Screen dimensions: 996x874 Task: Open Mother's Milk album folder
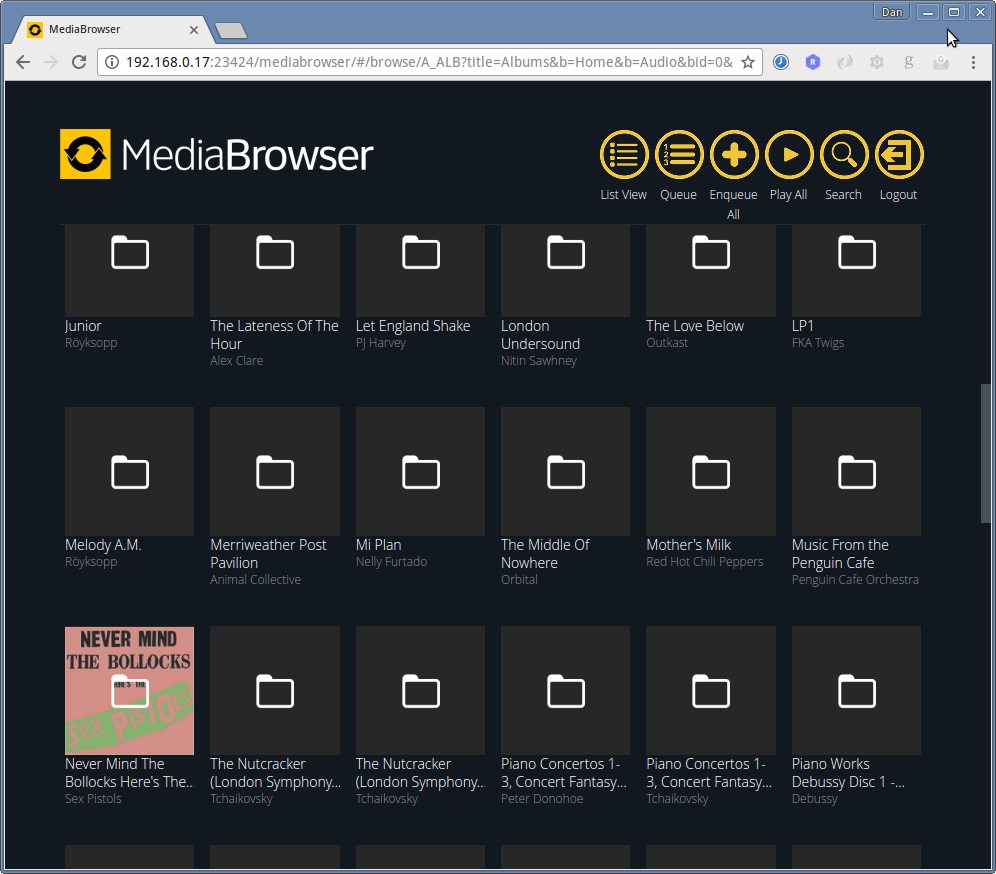point(711,471)
